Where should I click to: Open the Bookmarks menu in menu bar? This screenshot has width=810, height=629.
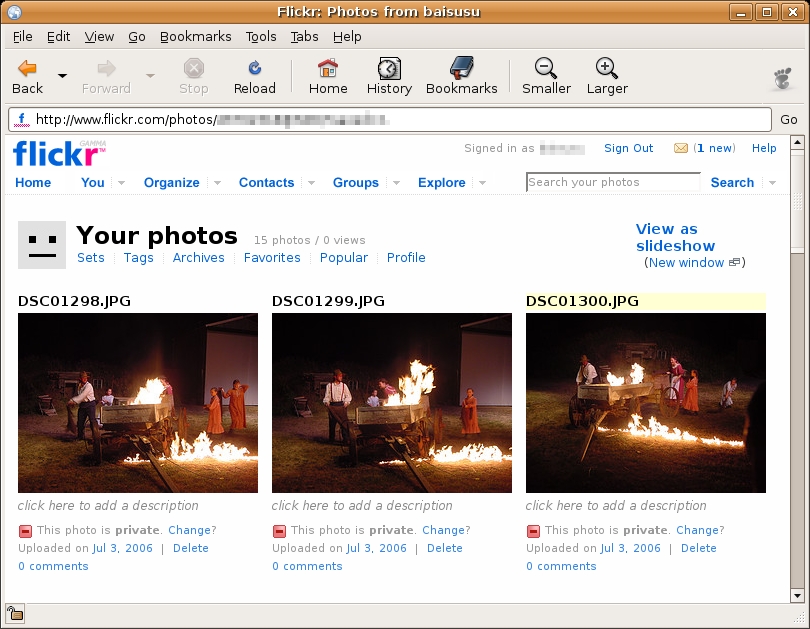[196, 36]
